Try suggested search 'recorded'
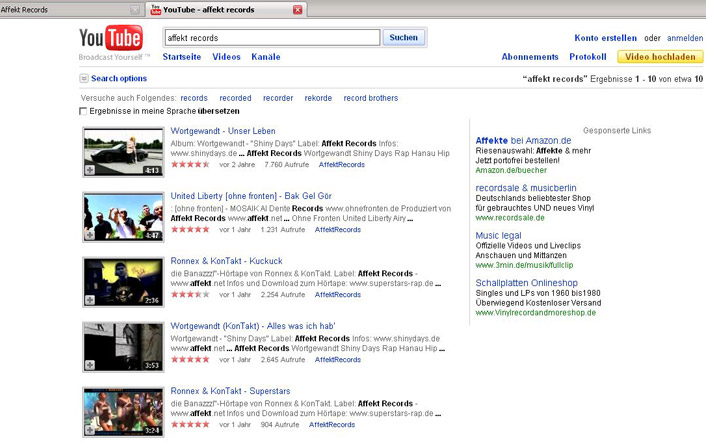Viewport: 706px width, 446px height. pyautogui.click(x=235, y=98)
